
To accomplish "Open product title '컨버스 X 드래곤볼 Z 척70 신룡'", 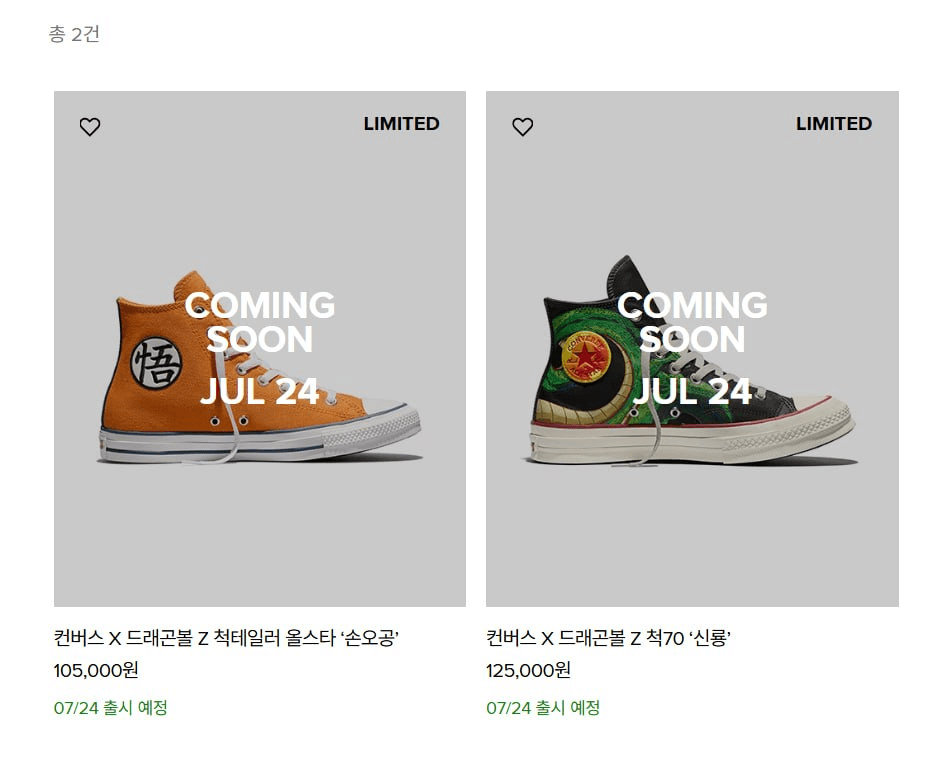I will (x=609, y=638).
